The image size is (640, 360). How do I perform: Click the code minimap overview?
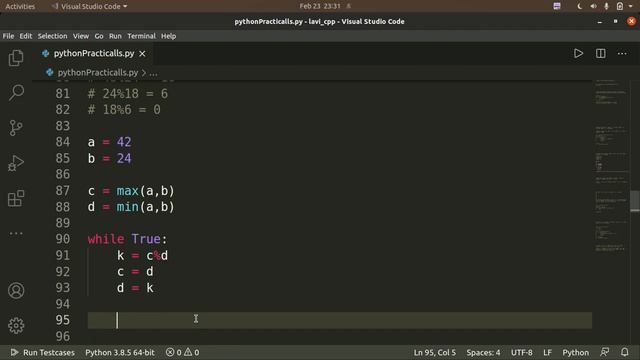click(611, 165)
